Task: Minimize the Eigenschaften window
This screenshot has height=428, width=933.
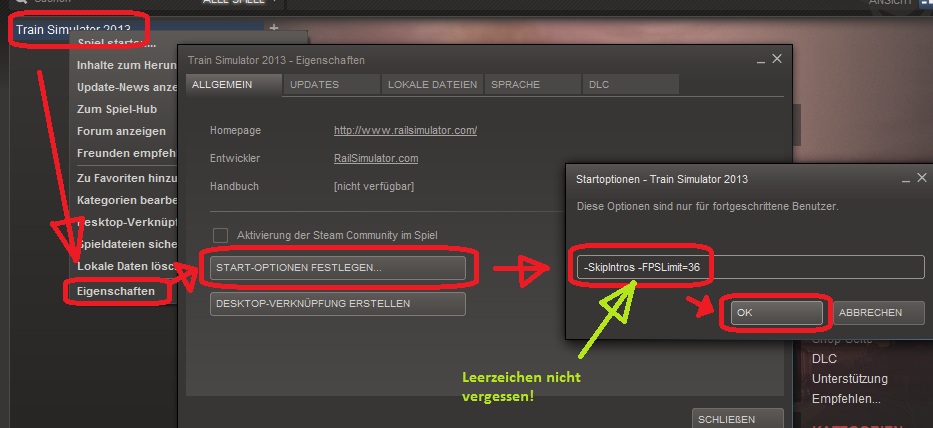Action: click(761, 60)
